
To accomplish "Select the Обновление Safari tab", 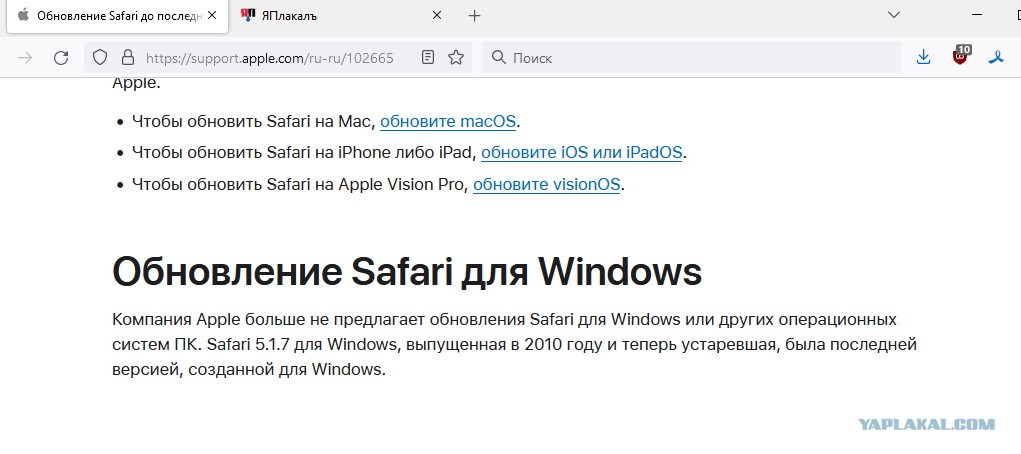I will (118, 16).
